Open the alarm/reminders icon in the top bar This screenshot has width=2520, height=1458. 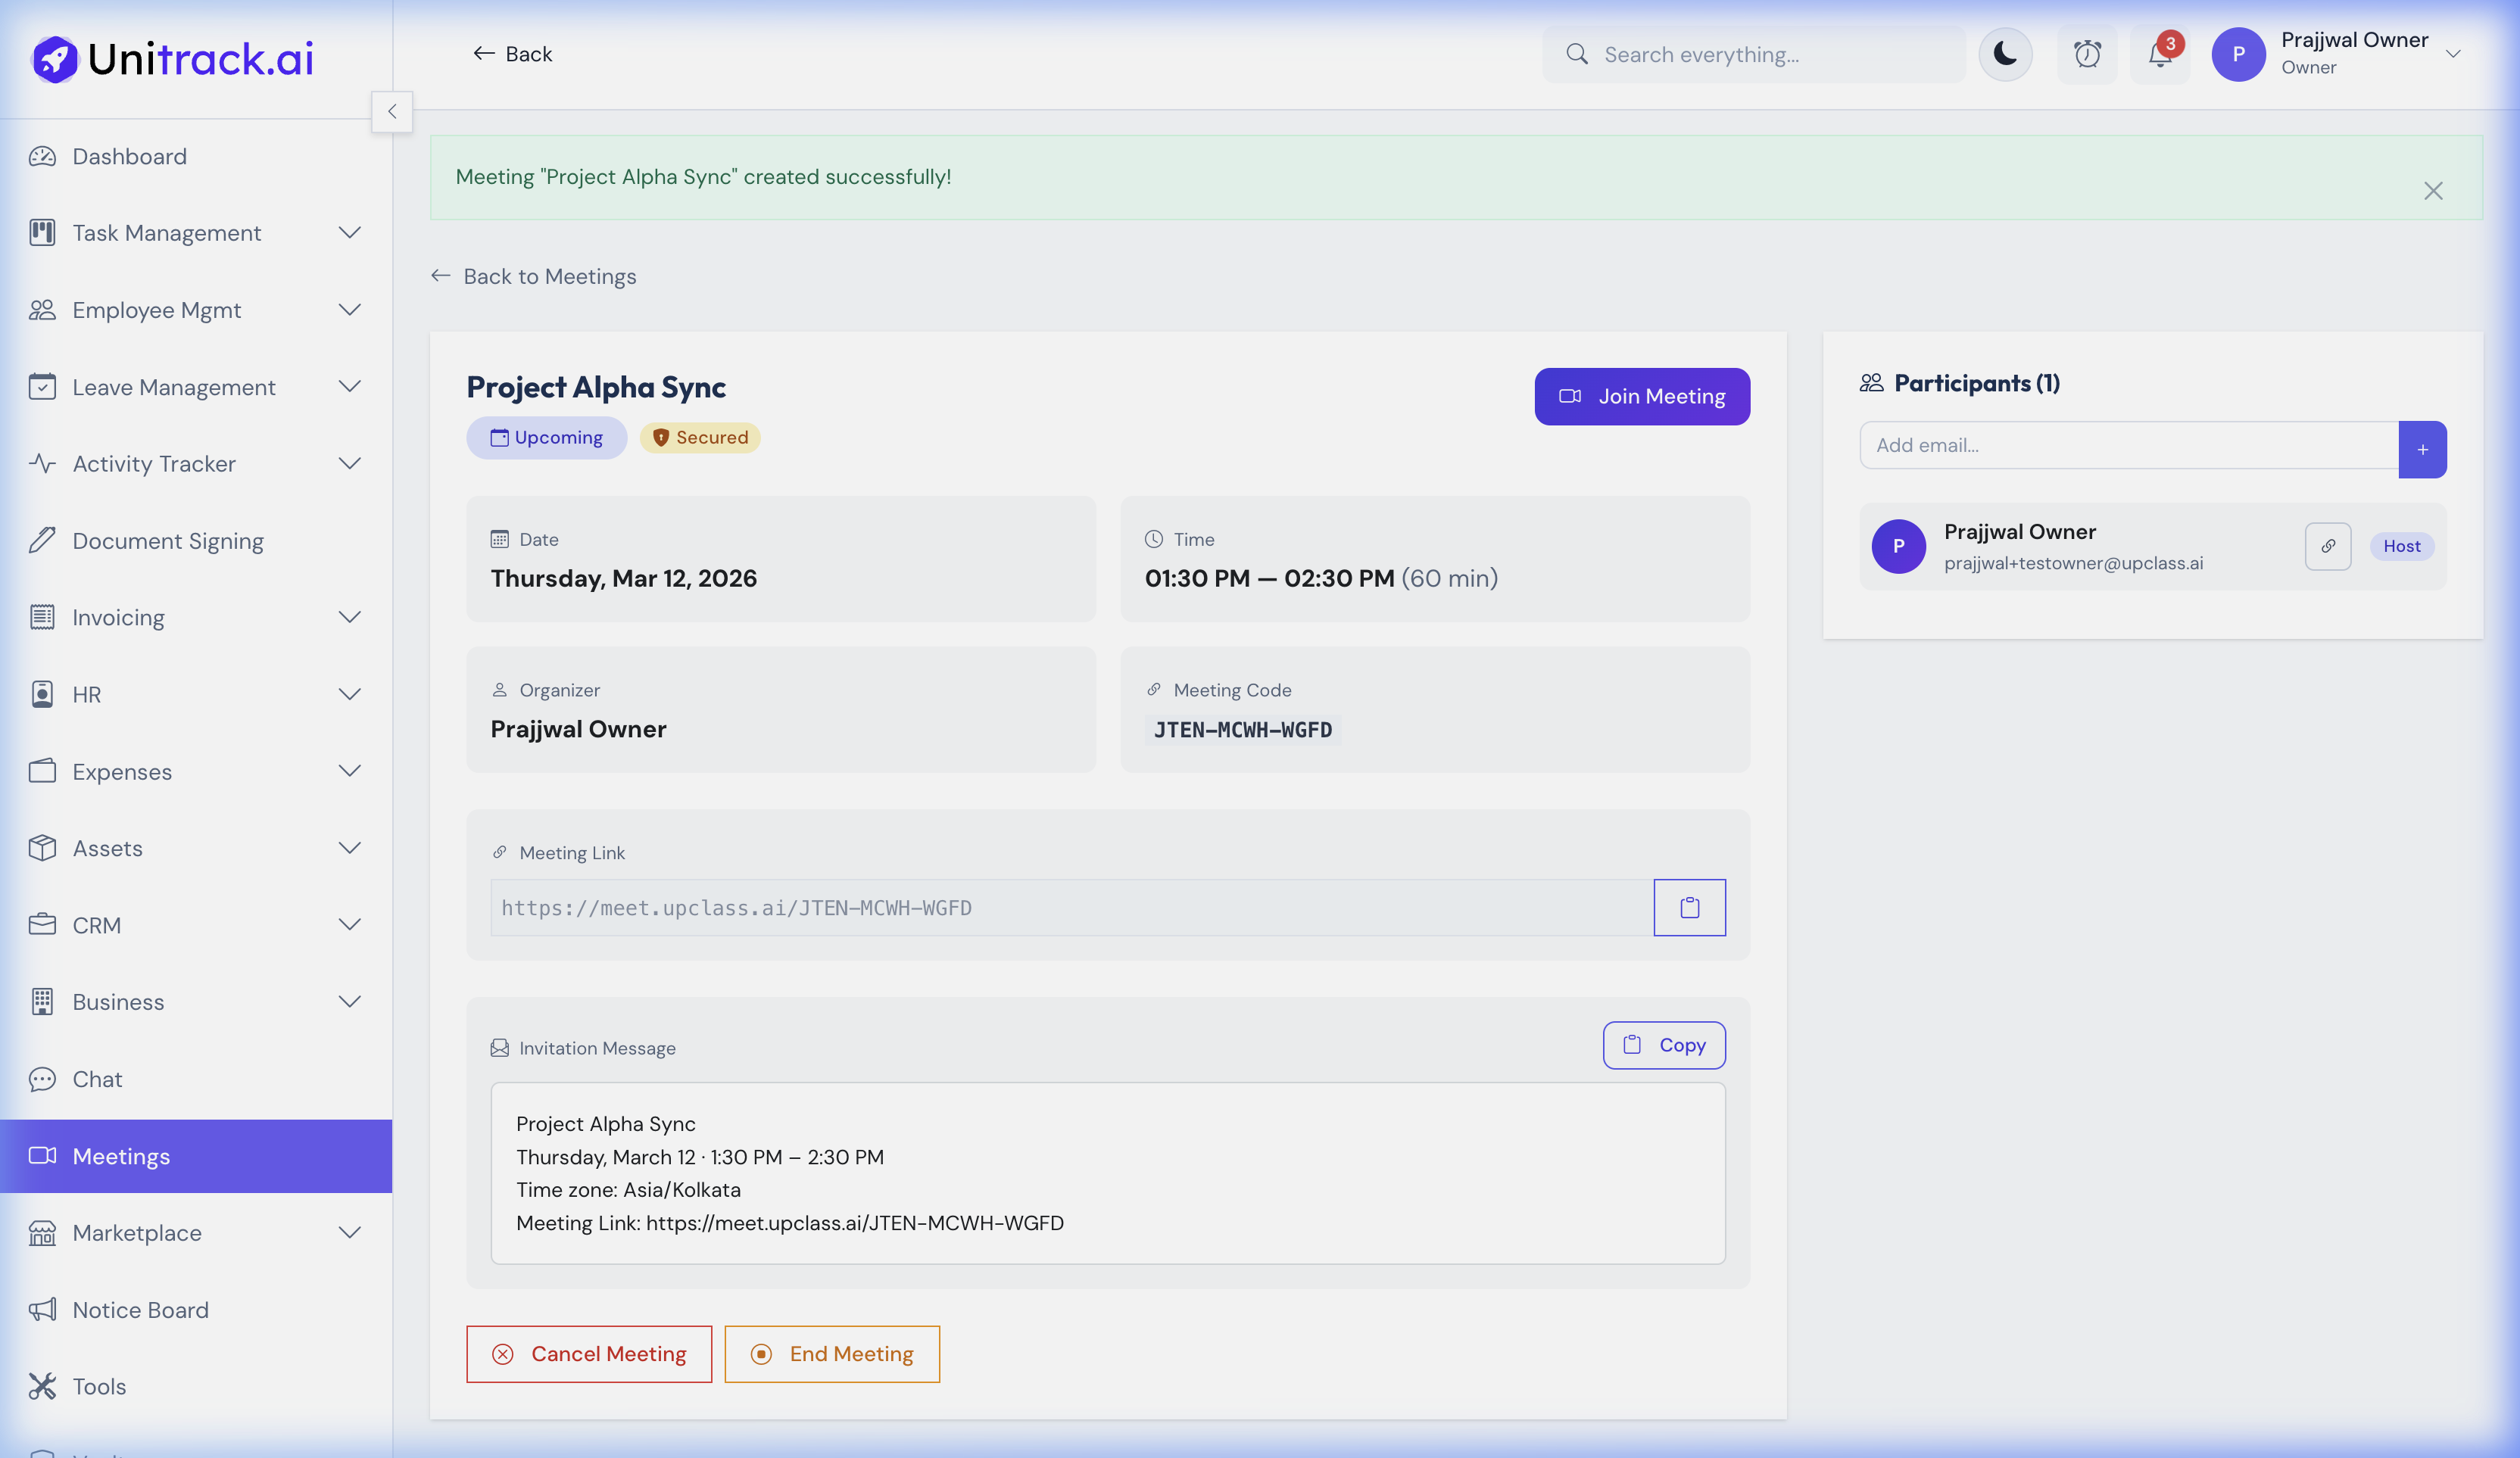pos(2087,54)
